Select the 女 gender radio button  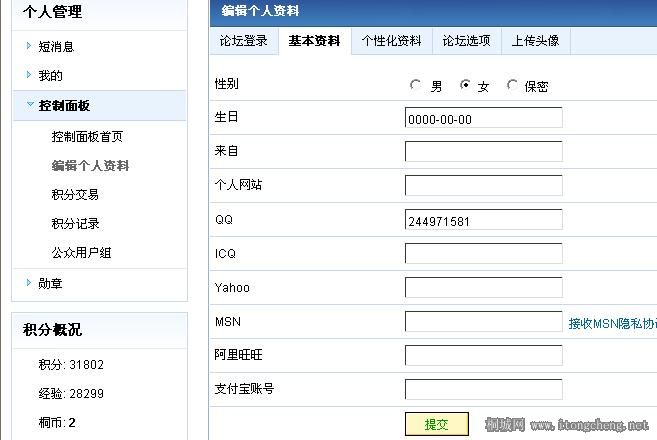465,86
